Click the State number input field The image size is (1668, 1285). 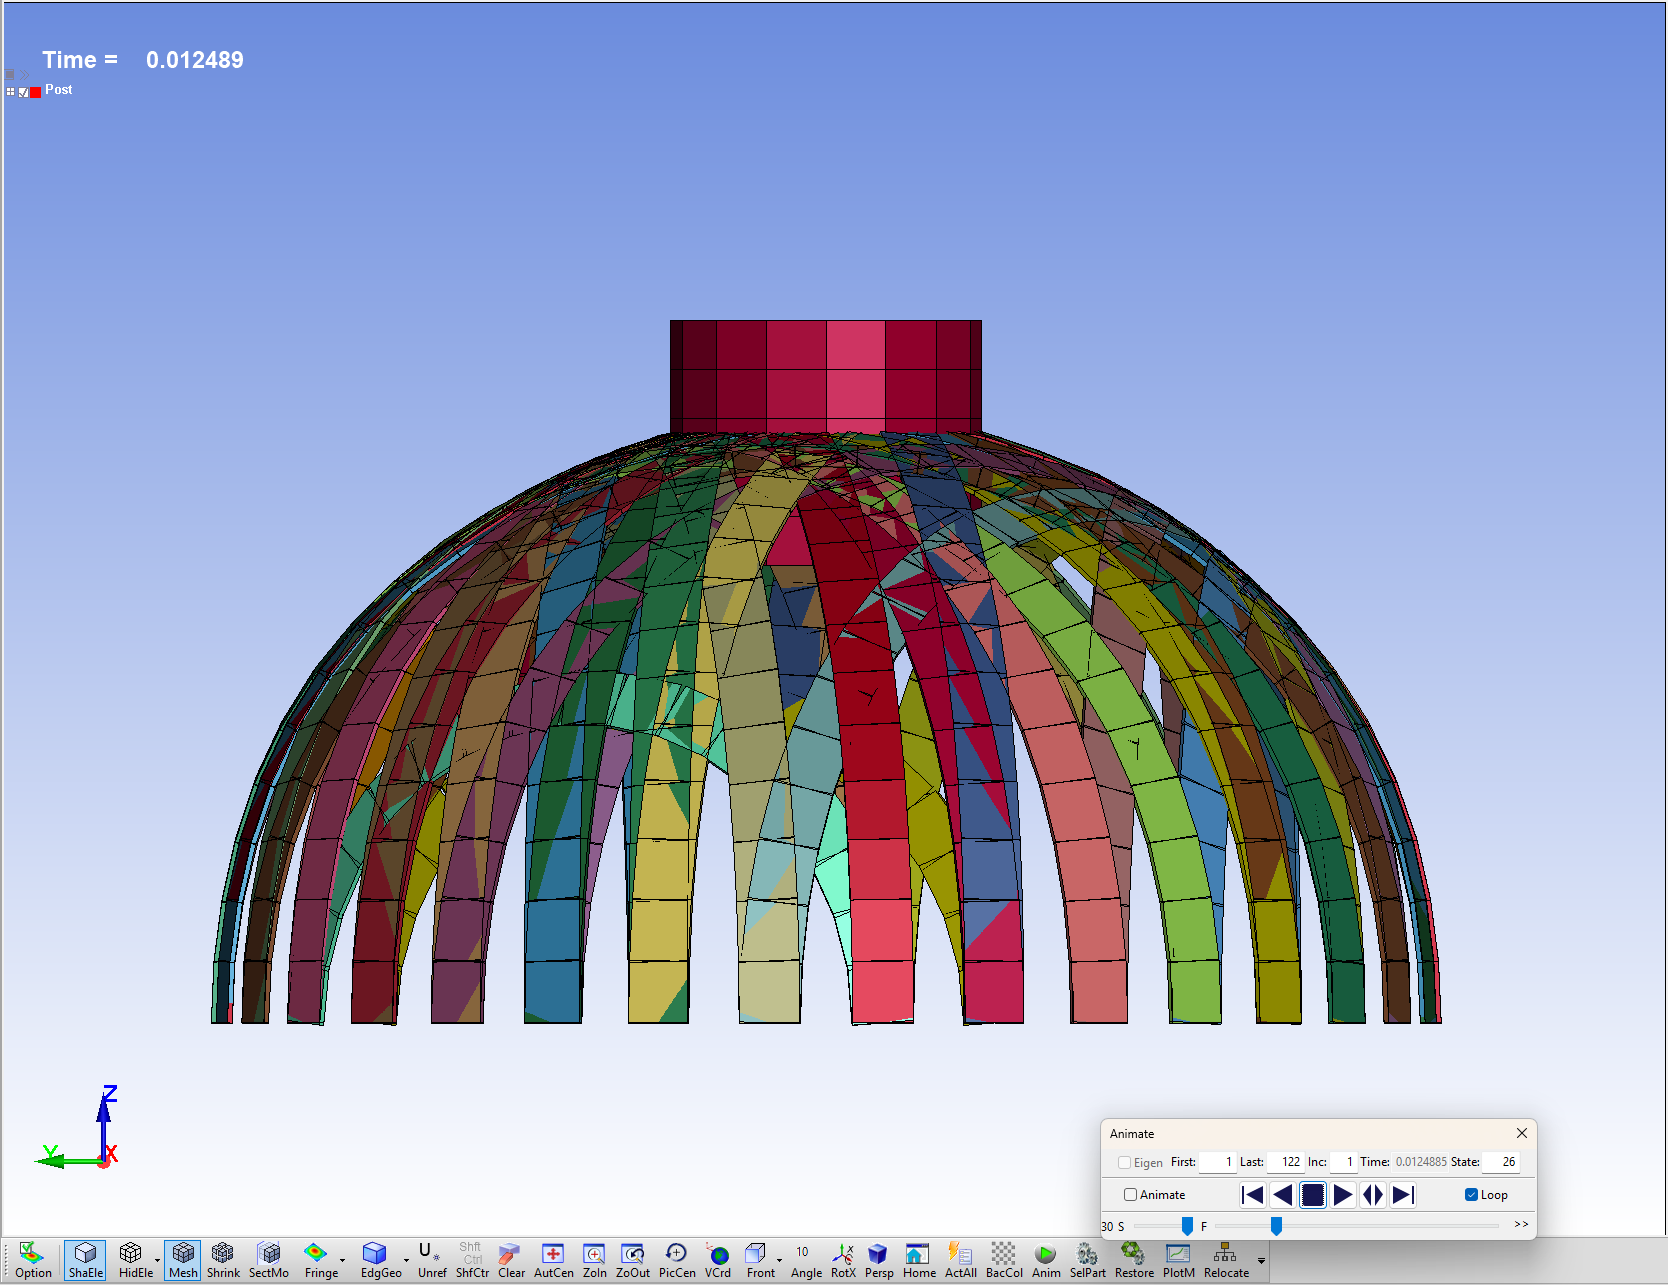(1501, 1162)
